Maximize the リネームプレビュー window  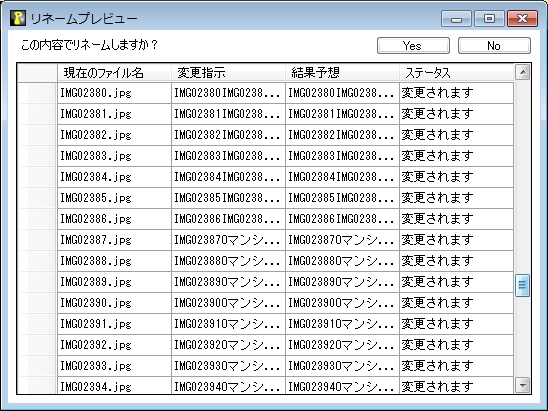tap(489, 19)
